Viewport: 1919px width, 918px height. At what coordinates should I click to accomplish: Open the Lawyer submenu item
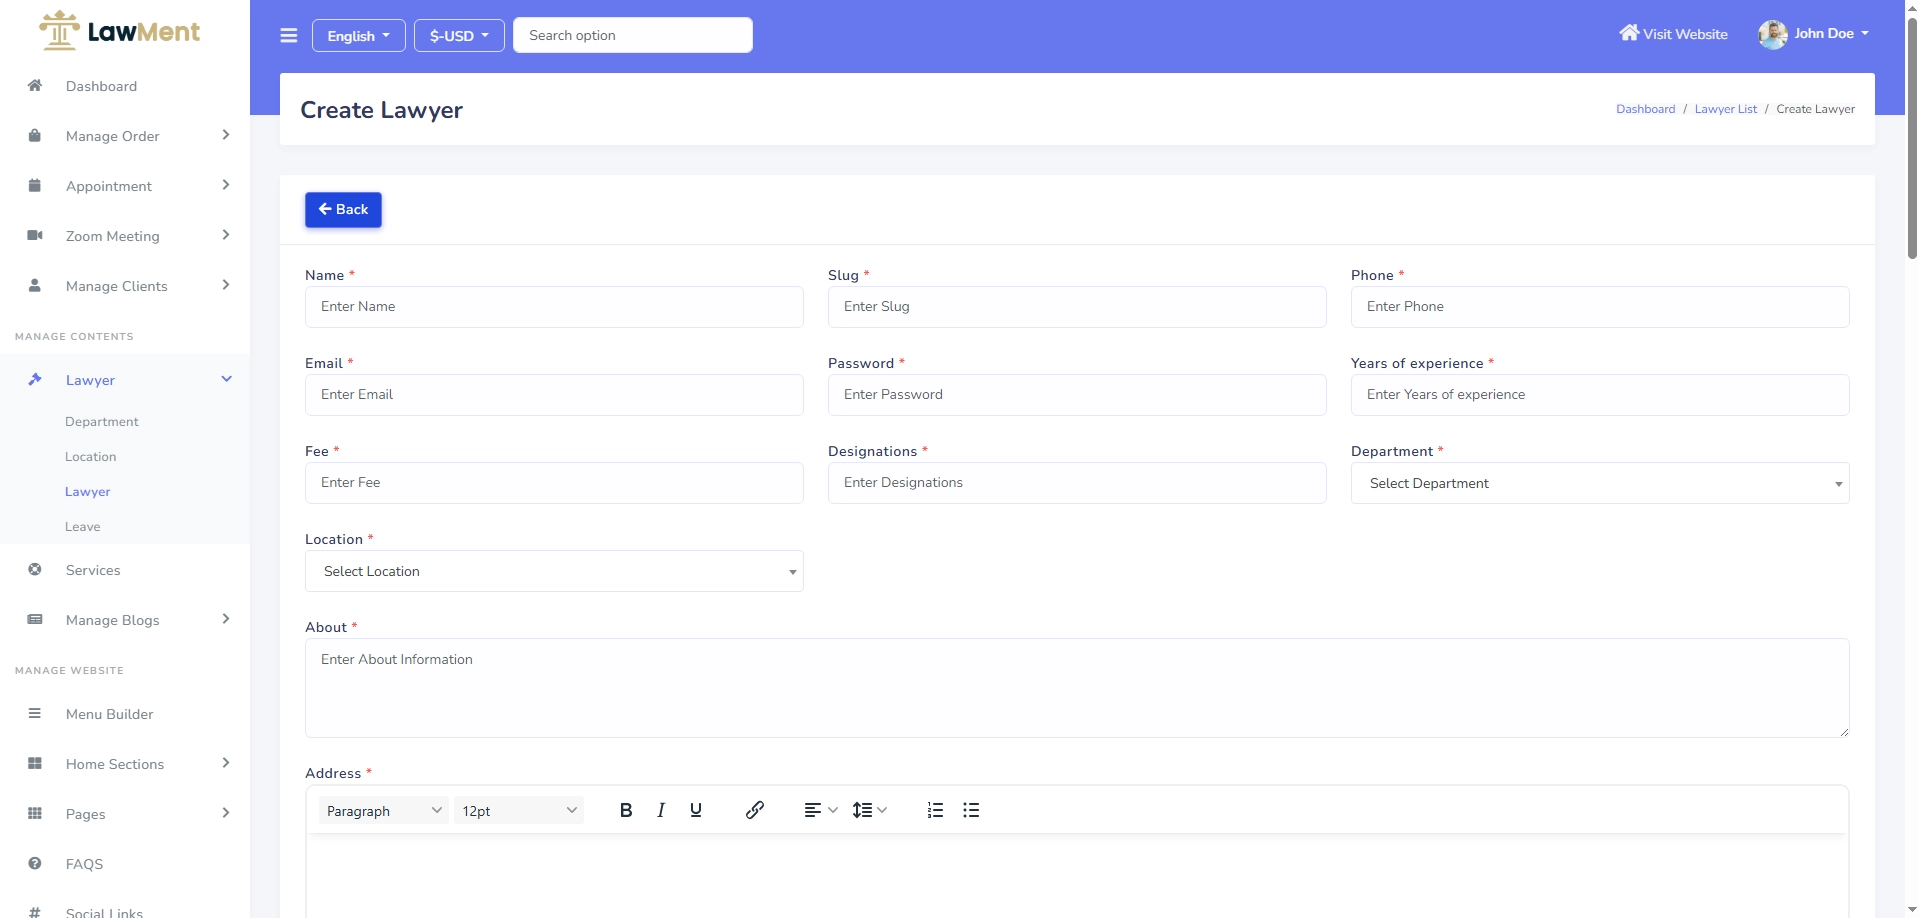(x=88, y=492)
